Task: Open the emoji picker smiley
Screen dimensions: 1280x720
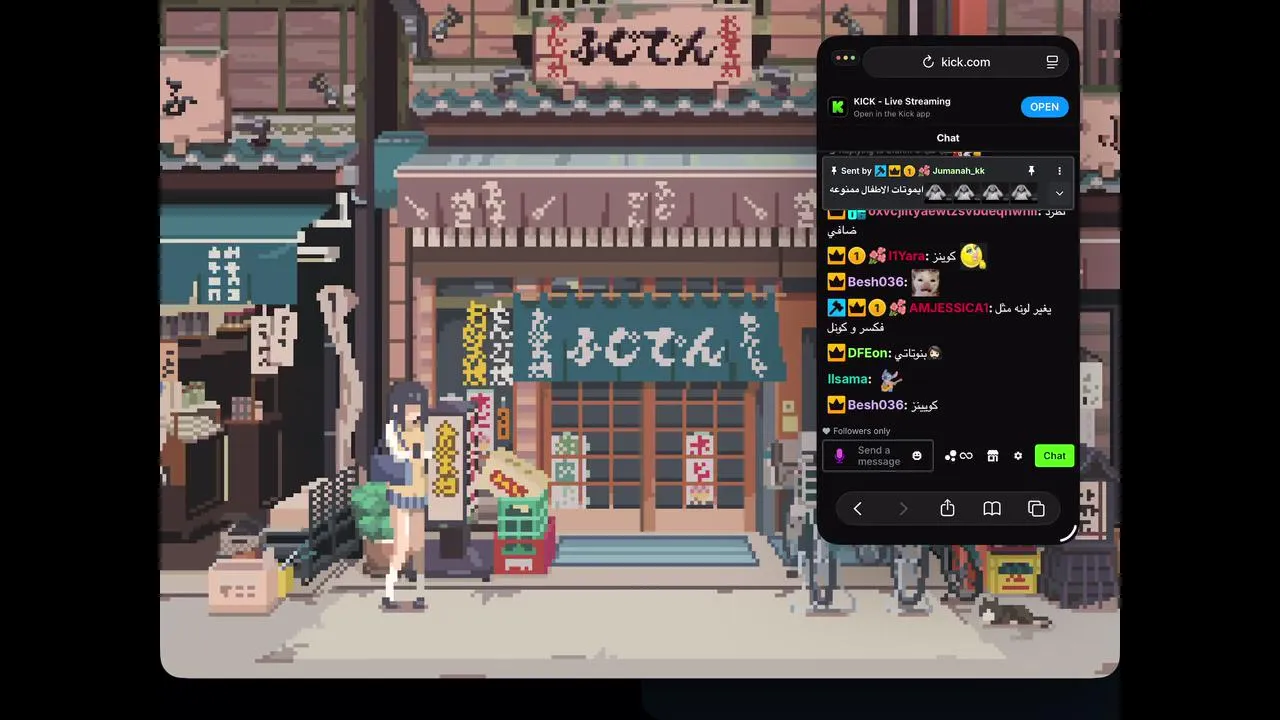Action: 917,456
